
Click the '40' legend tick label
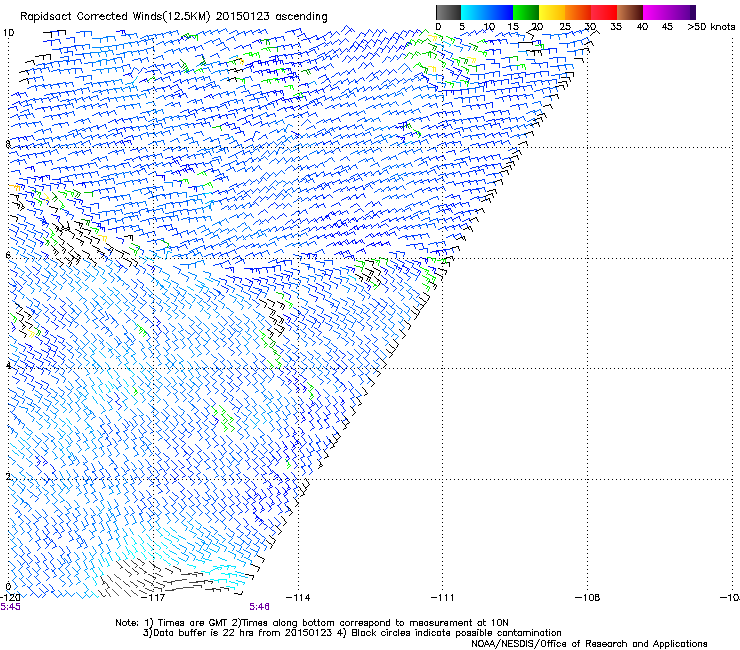click(x=642, y=27)
